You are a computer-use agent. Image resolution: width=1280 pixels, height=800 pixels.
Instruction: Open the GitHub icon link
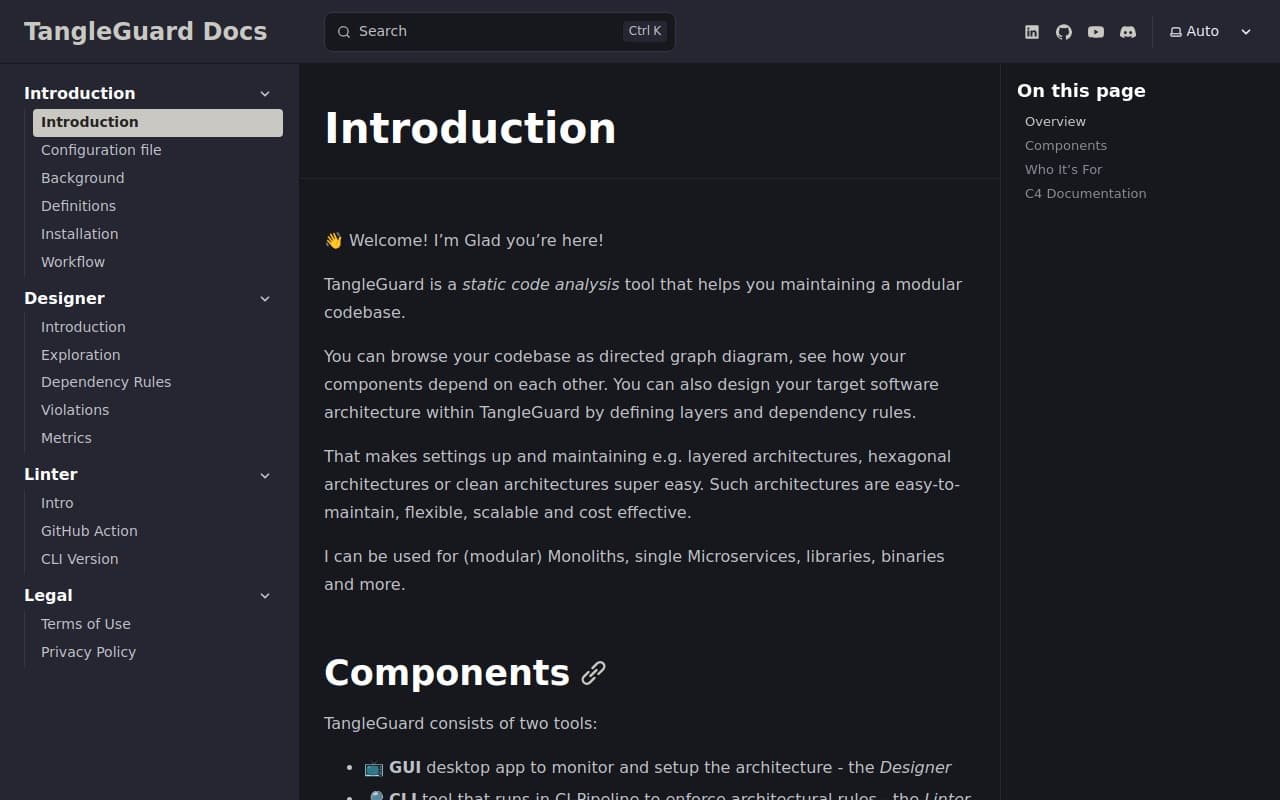point(1064,32)
